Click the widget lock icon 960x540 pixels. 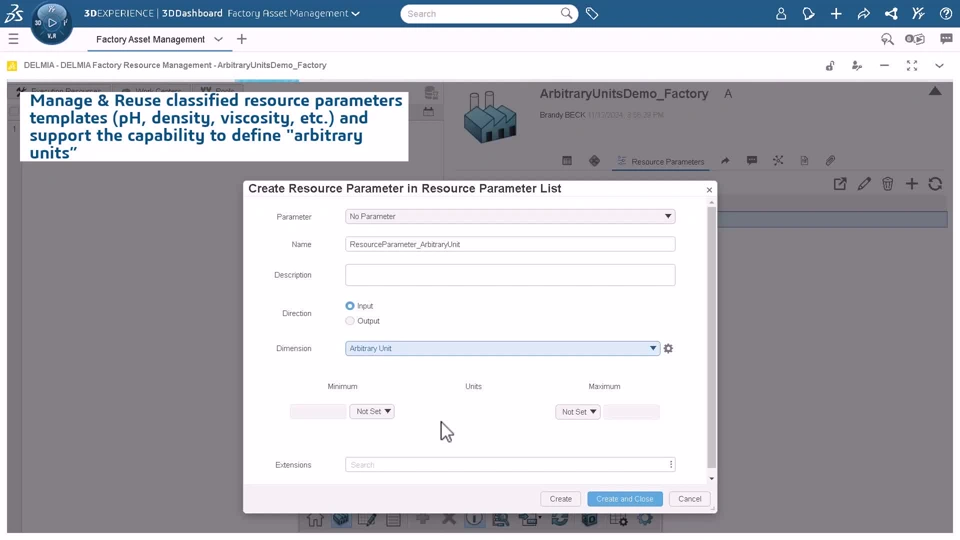pos(830,66)
